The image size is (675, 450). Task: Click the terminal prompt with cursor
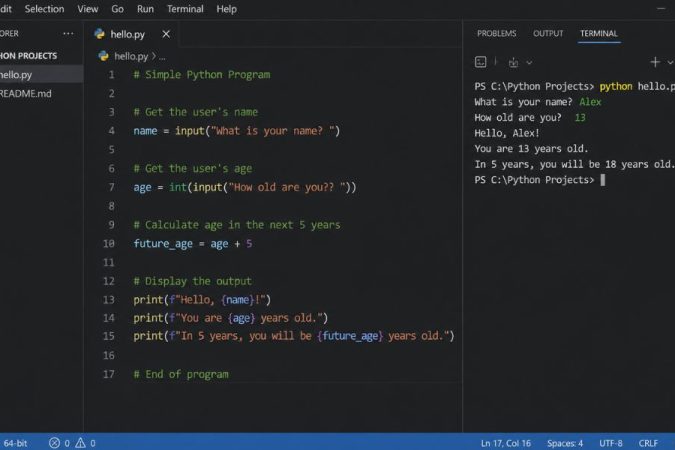pos(540,180)
